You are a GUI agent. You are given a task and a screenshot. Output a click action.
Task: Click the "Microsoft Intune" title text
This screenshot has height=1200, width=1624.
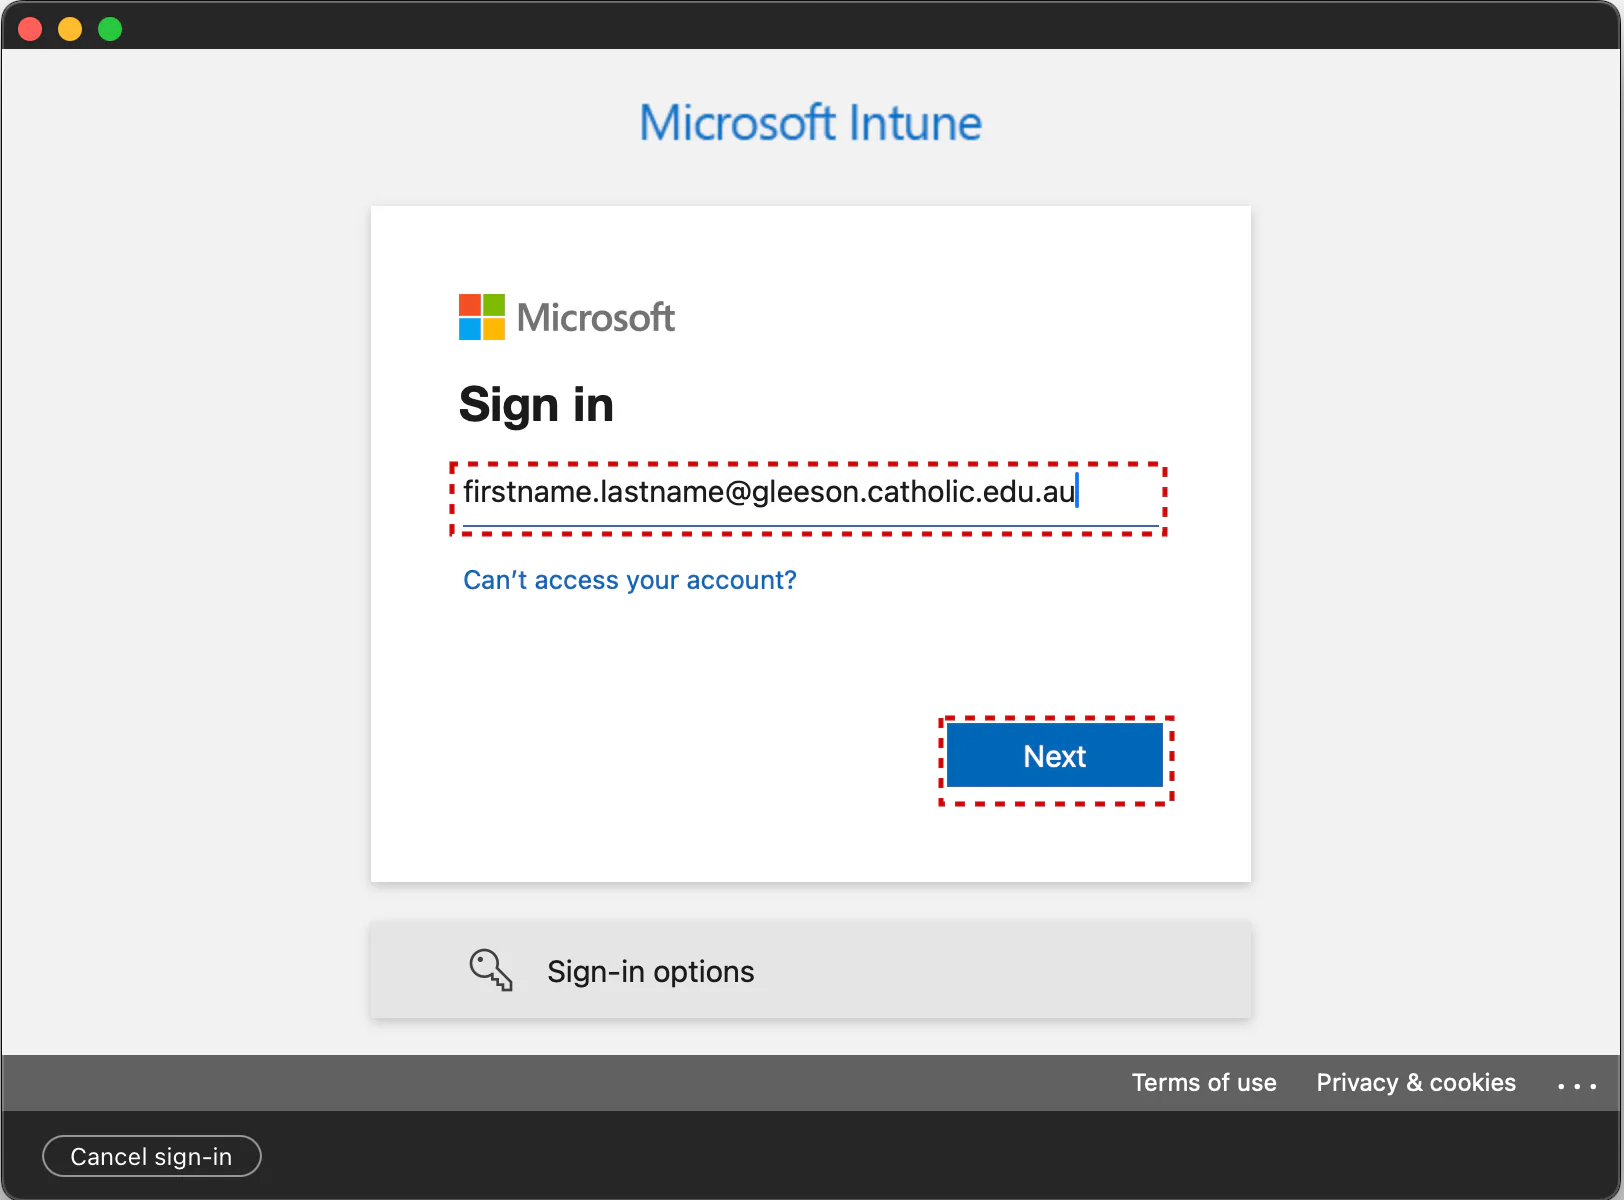[811, 123]
